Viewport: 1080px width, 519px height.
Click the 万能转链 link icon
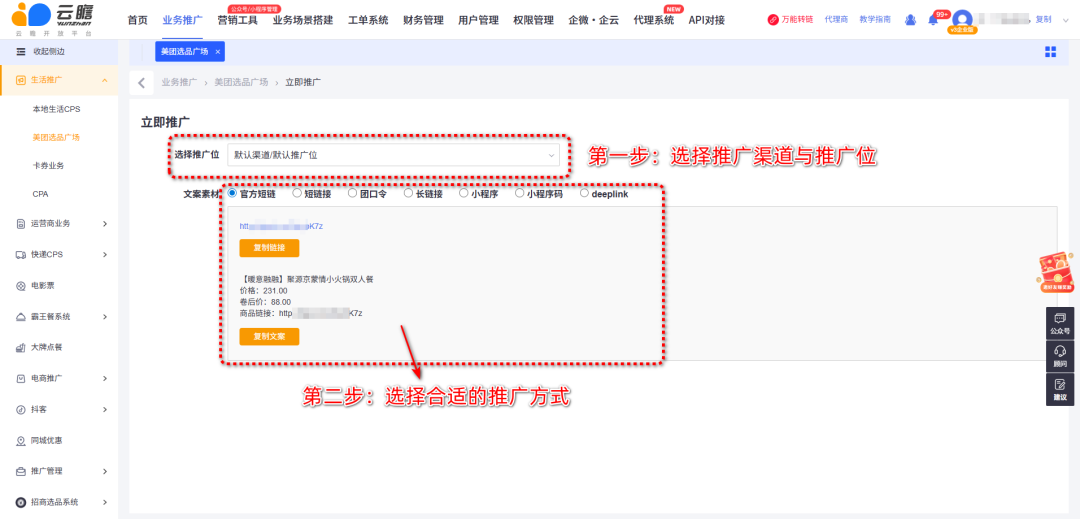point(773,20)
